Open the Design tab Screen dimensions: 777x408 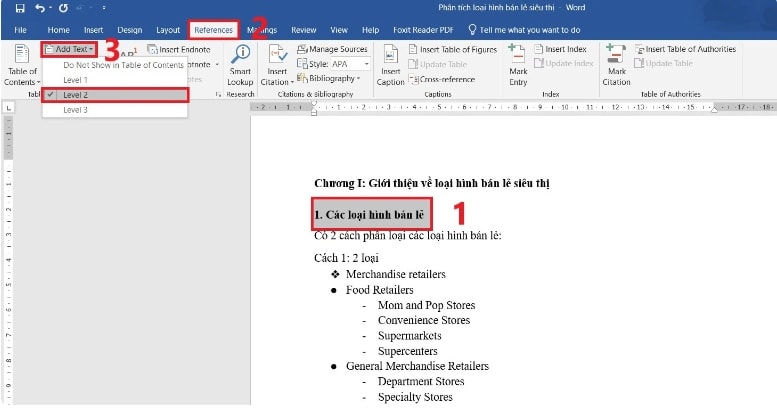pos(130,30)
